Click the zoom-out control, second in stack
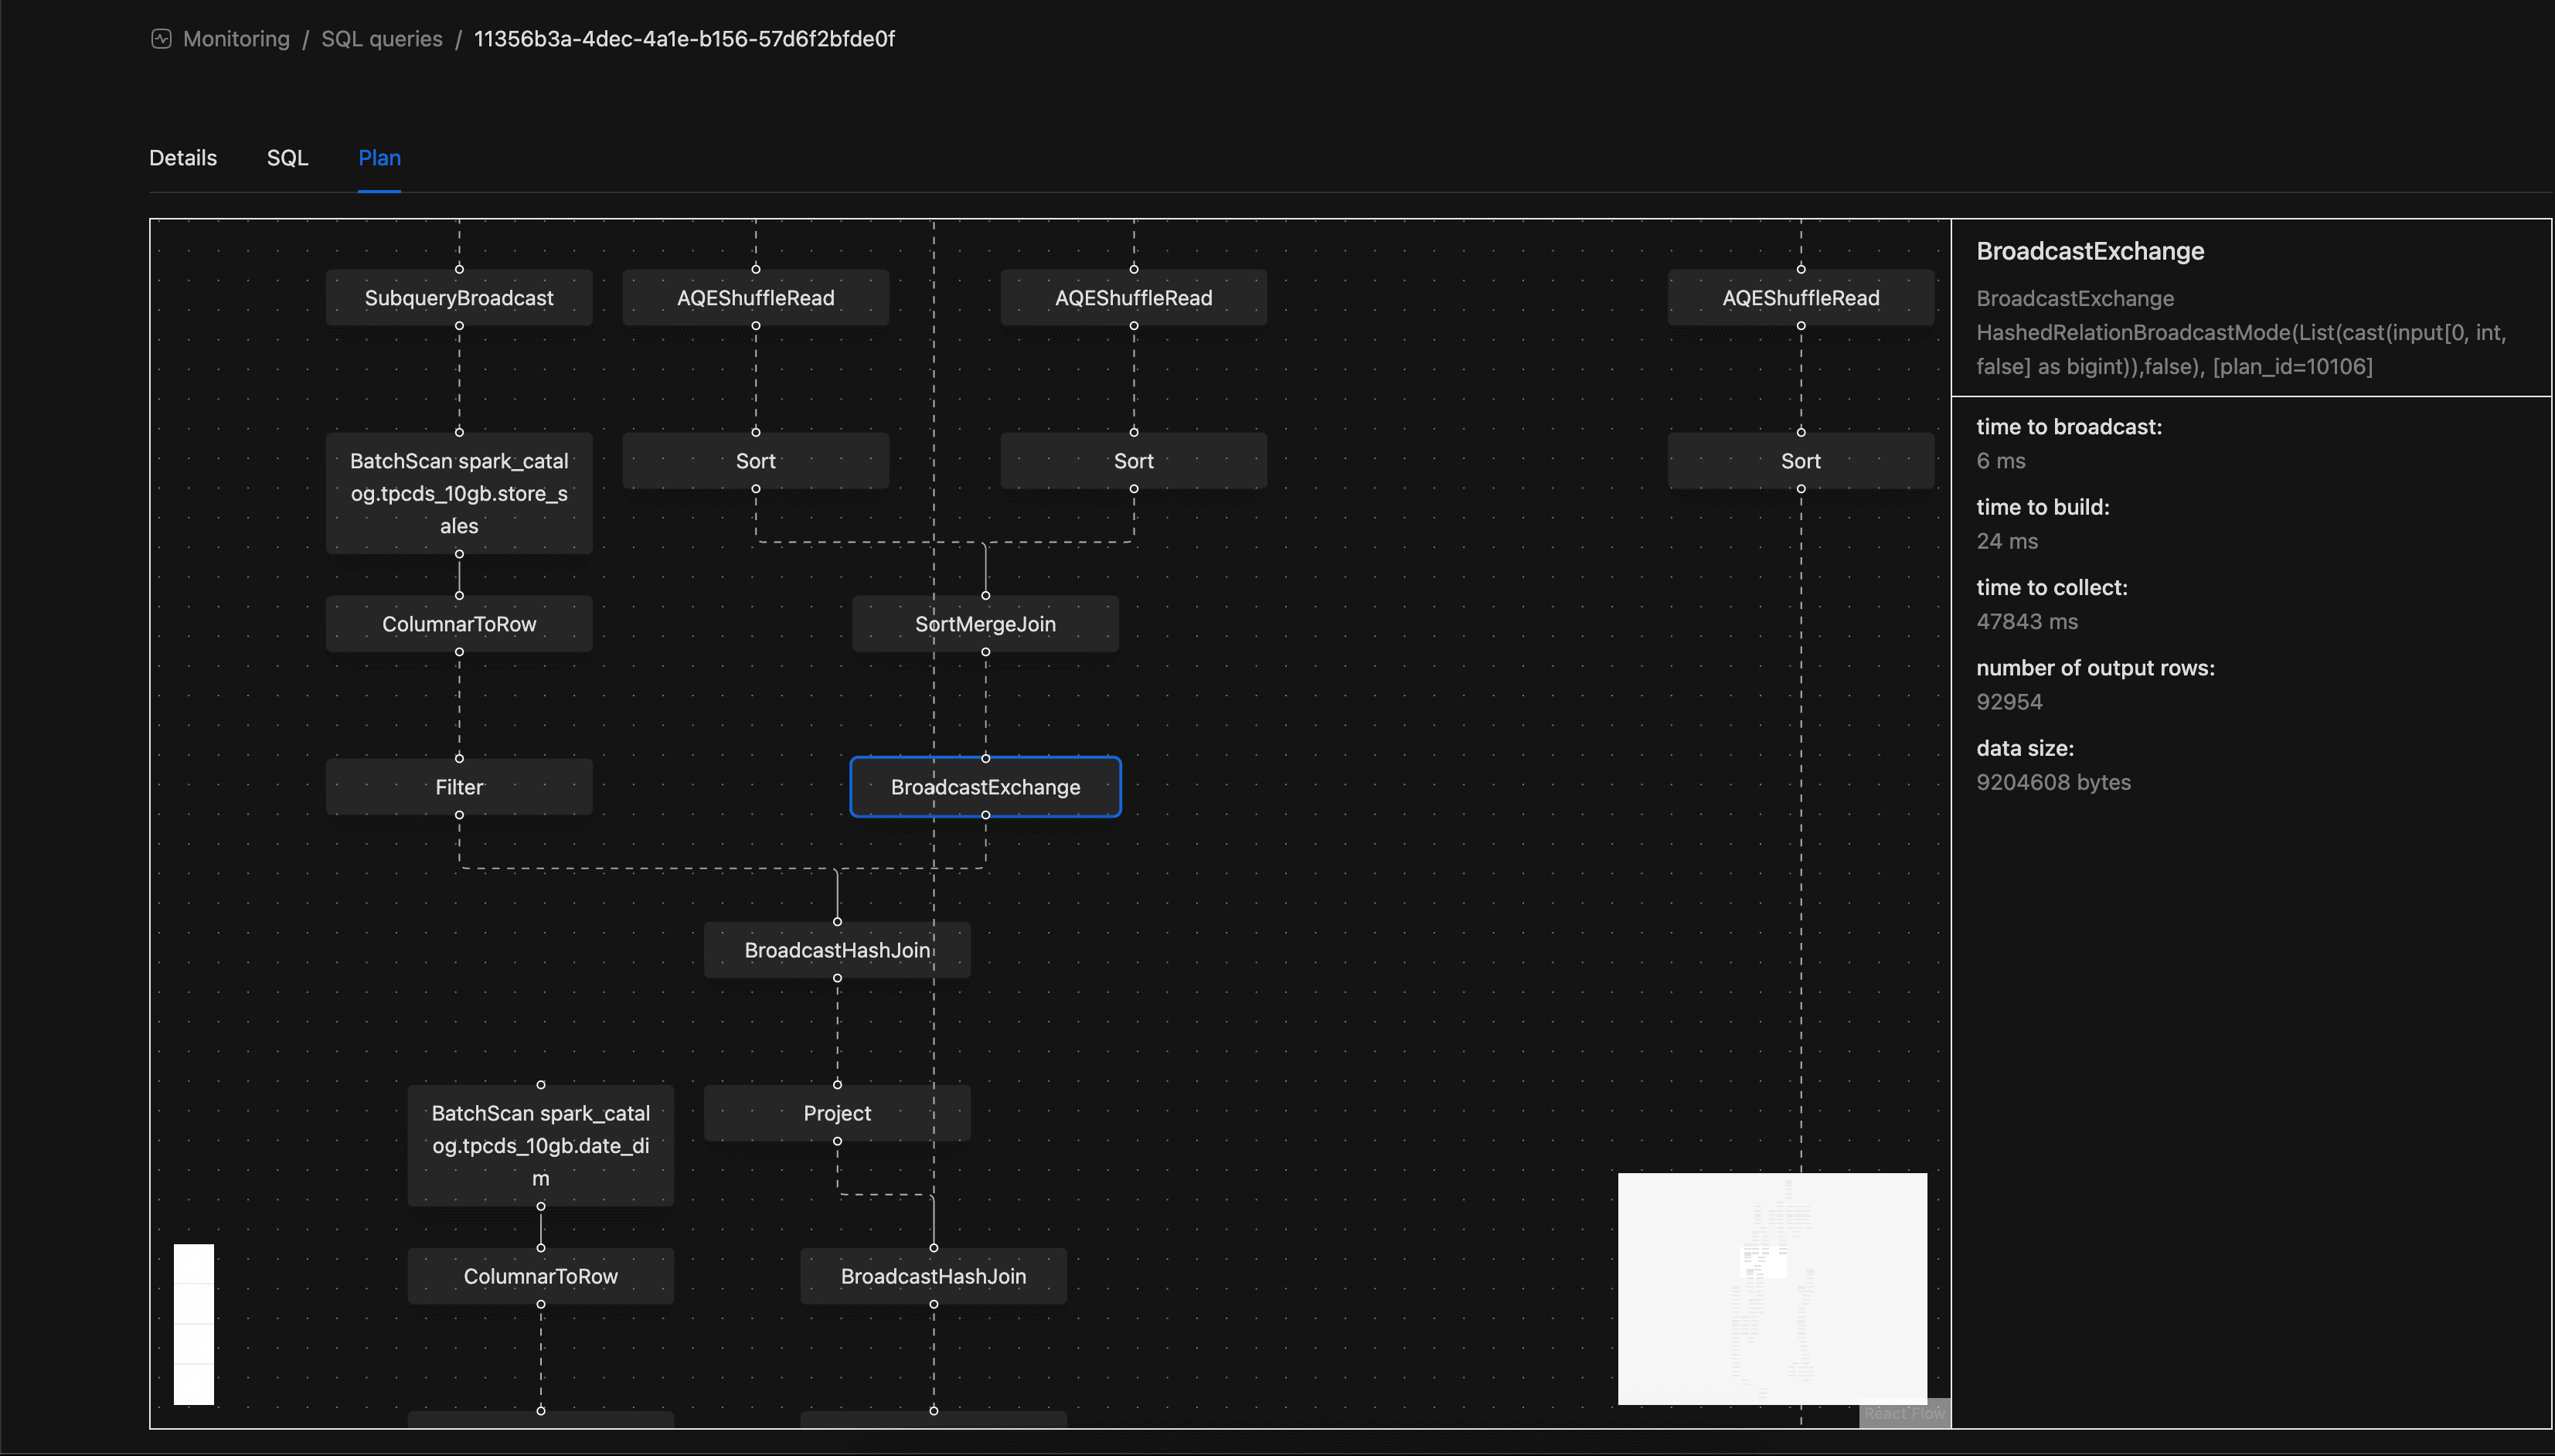2555x1456 pixels. tap(194, 1304)
